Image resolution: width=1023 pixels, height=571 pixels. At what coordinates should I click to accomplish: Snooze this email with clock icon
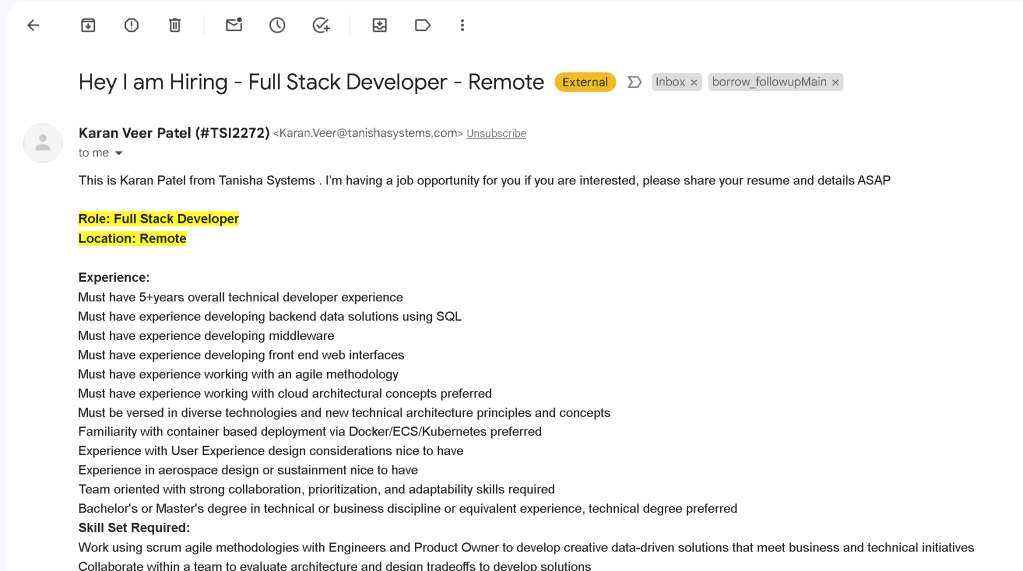click(277, 25)
